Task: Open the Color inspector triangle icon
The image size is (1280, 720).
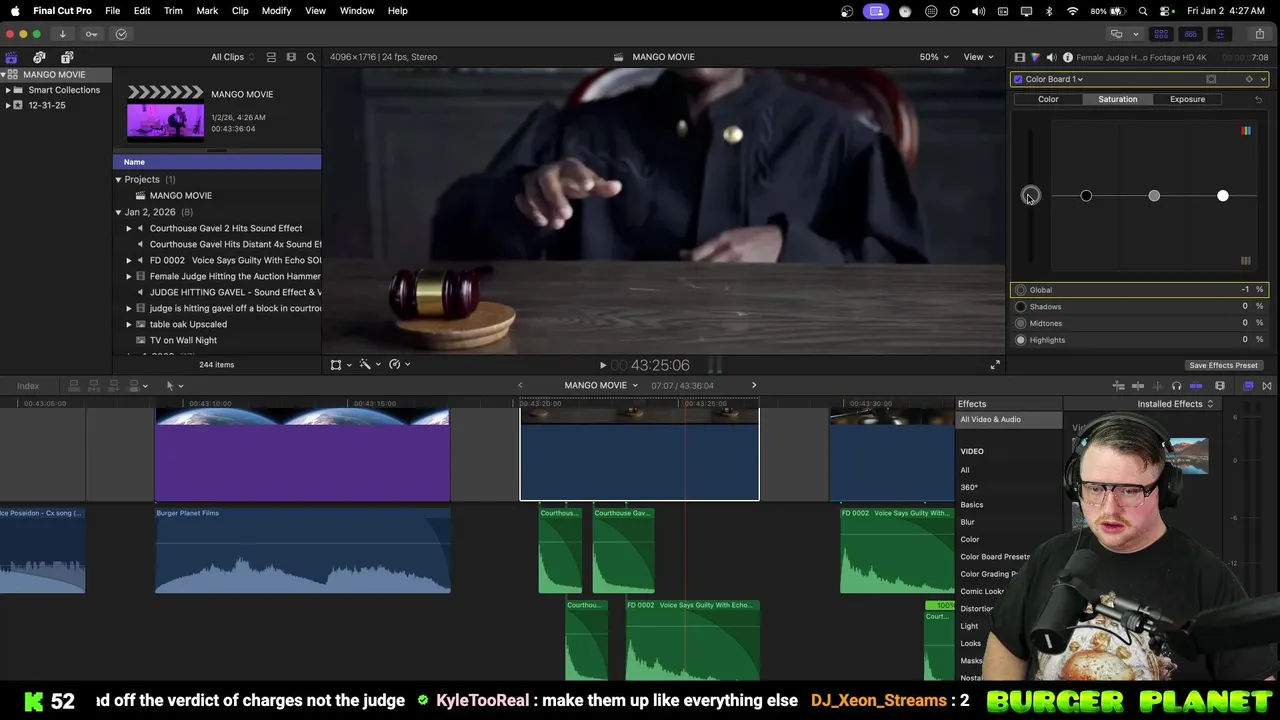Action: (x=1035, y=58)
